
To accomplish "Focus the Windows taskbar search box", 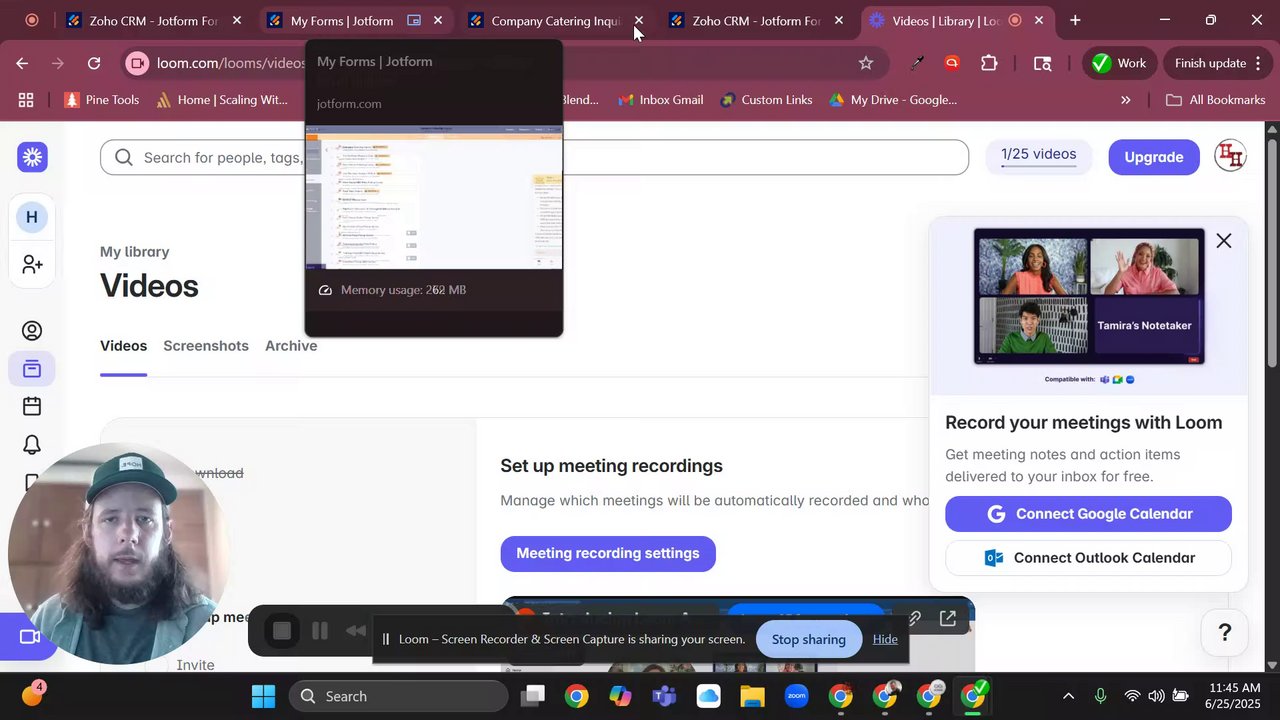I will point(399,696).
